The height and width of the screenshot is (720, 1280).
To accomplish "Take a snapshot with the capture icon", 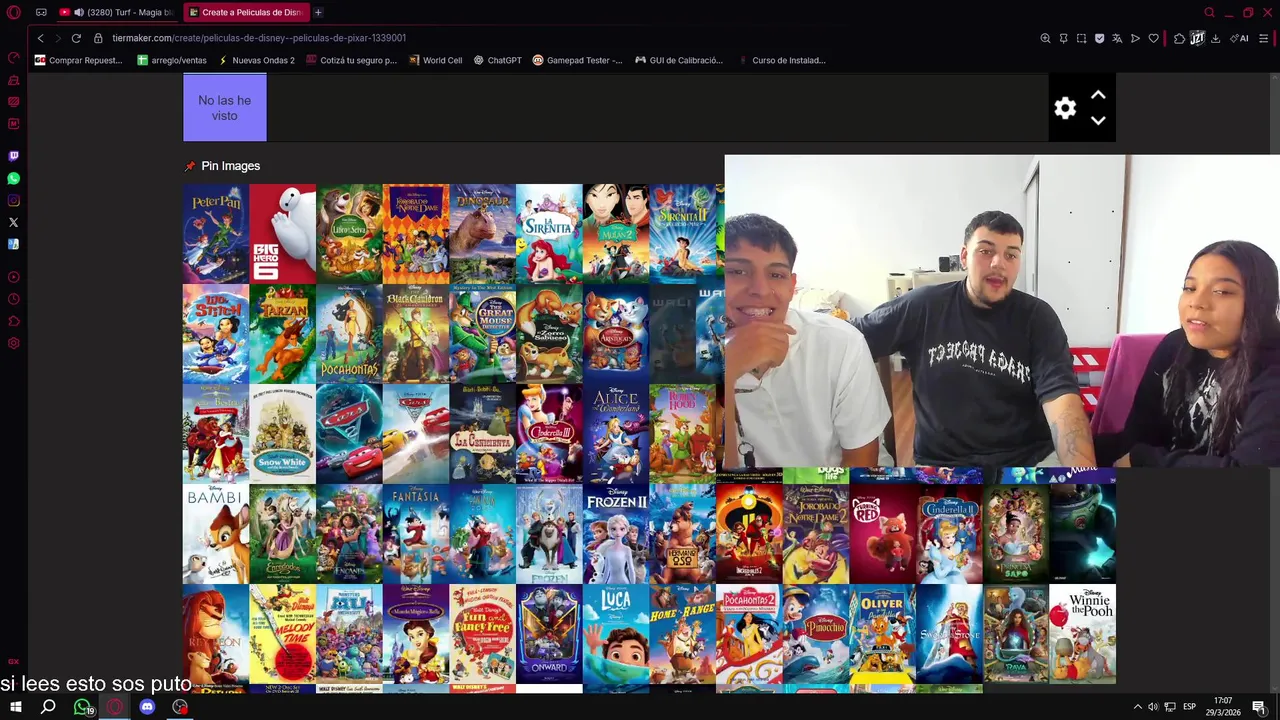I will 1081,38.
